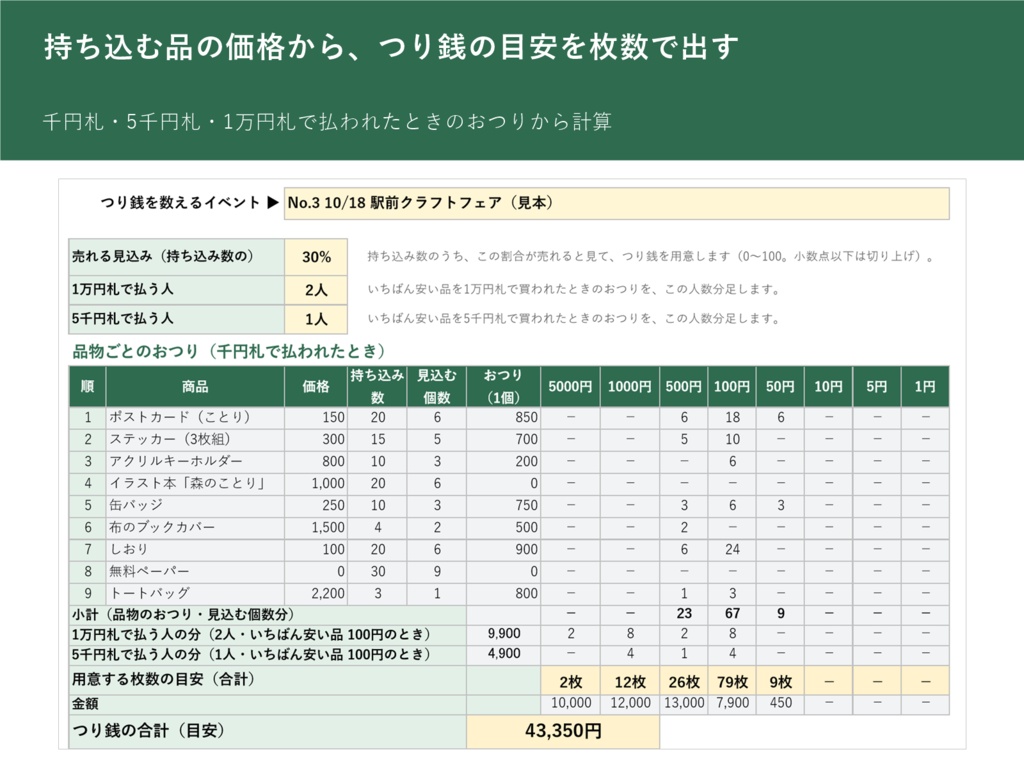Click the '2人' cell for 1万円札で払う人
Screen dimensions: 1024x768
tap(316, 290)
